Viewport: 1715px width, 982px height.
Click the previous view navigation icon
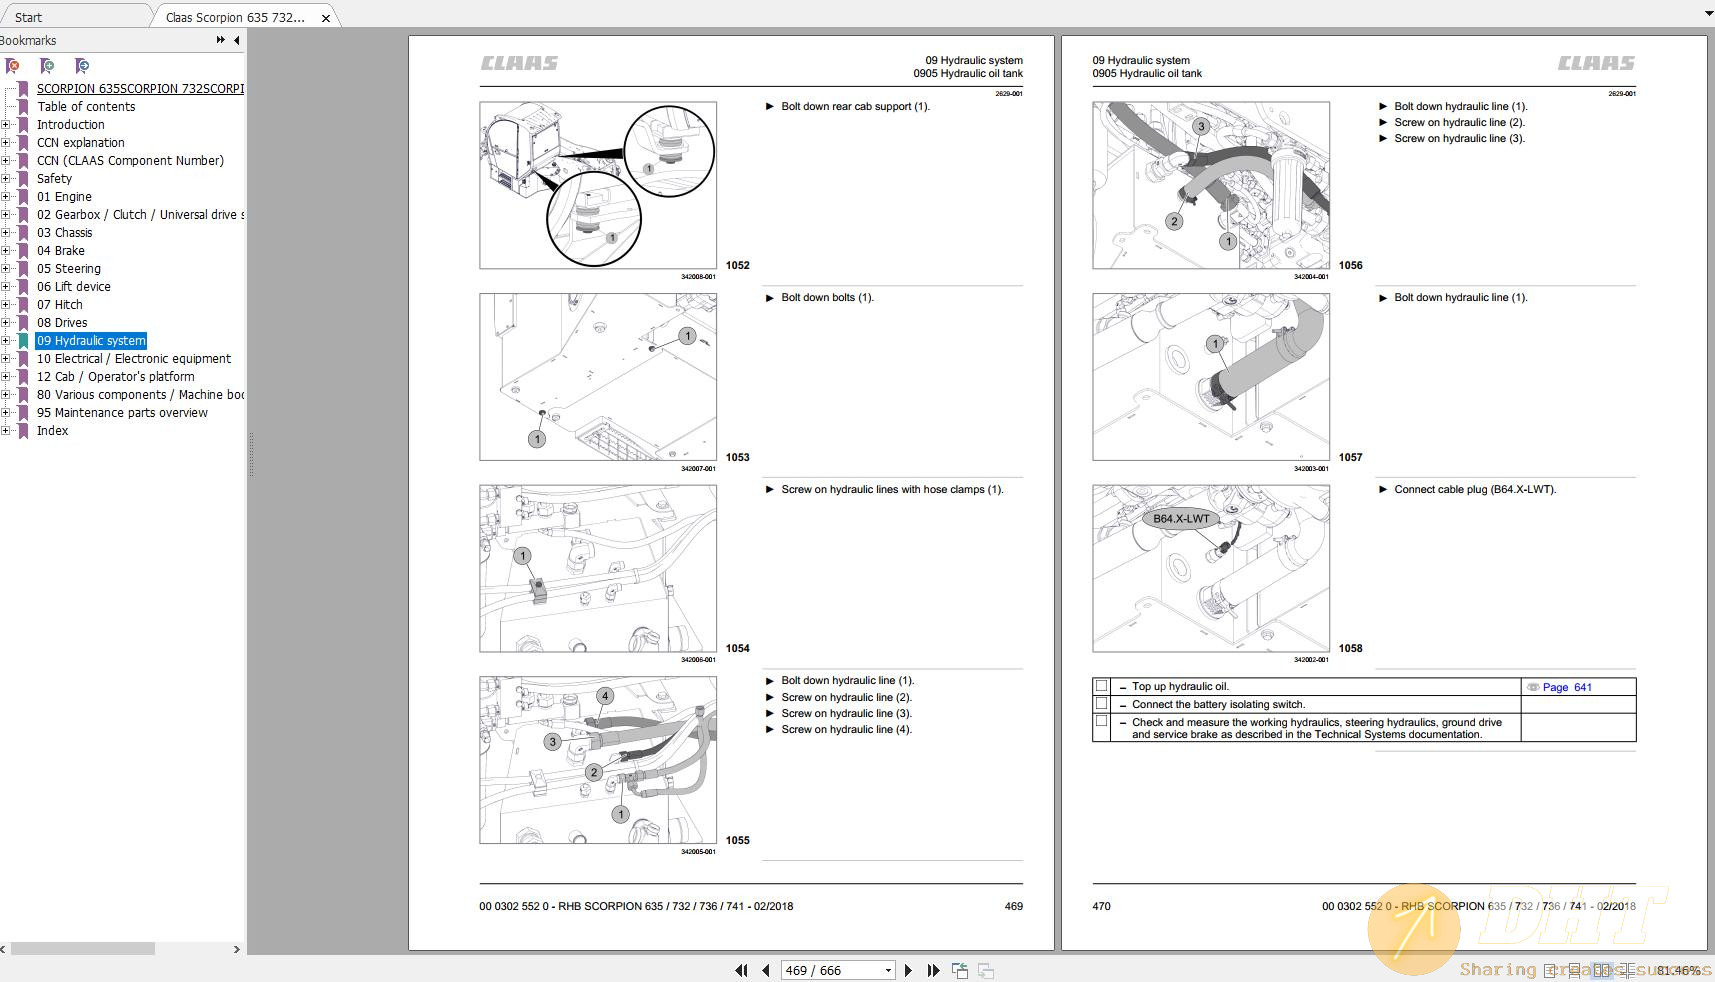coord(960,970)
